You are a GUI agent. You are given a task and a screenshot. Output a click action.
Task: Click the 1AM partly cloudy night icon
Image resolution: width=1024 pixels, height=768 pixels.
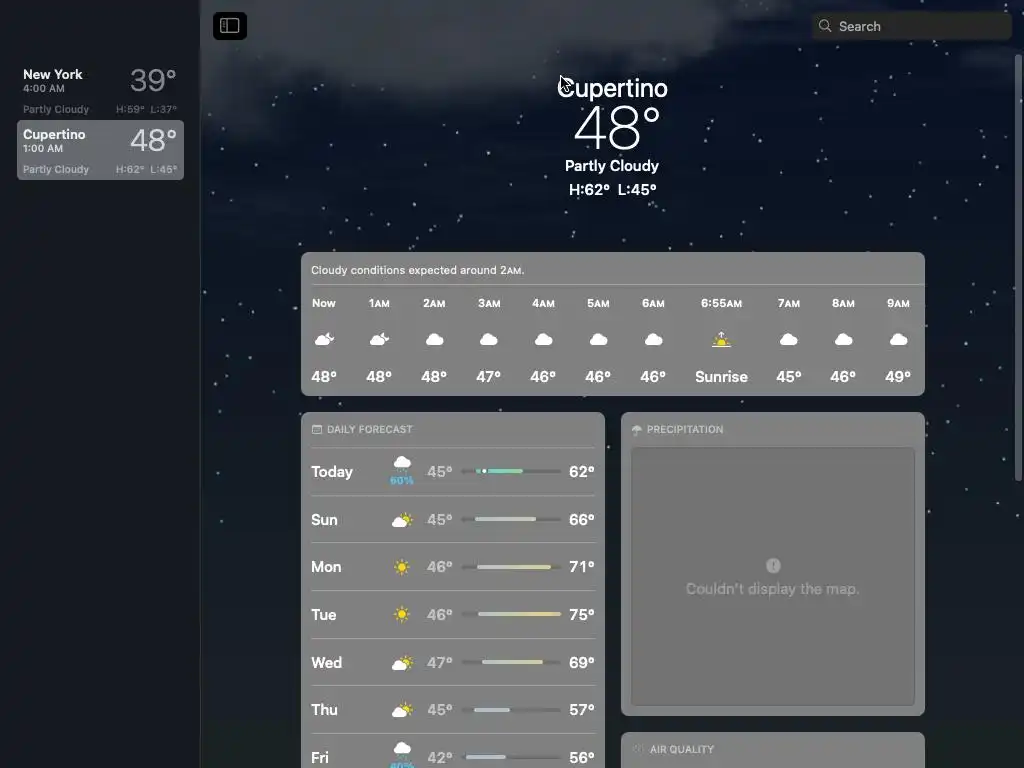point(379,339)
